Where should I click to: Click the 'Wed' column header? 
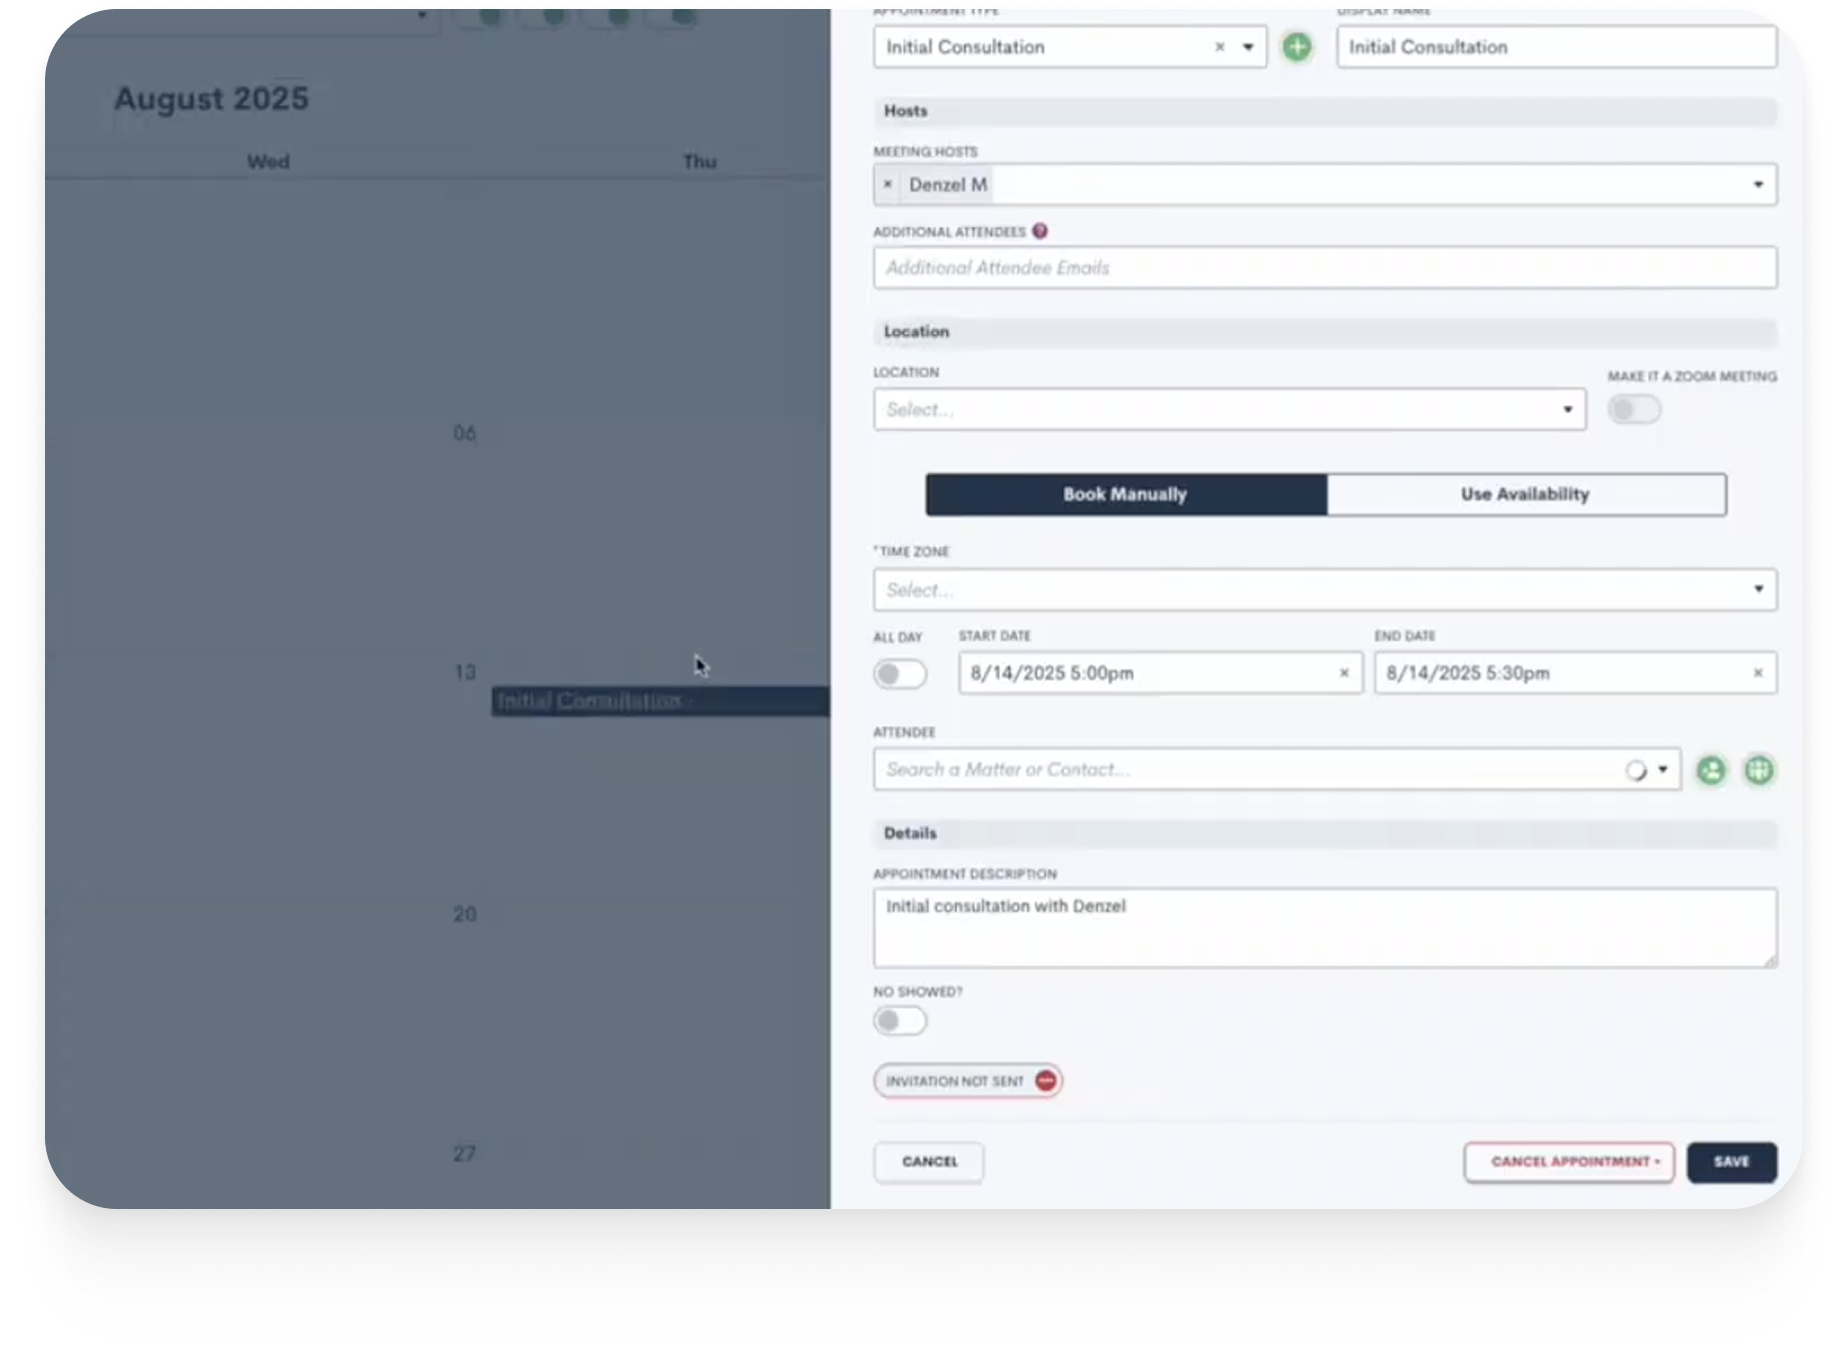pos(268,162)
